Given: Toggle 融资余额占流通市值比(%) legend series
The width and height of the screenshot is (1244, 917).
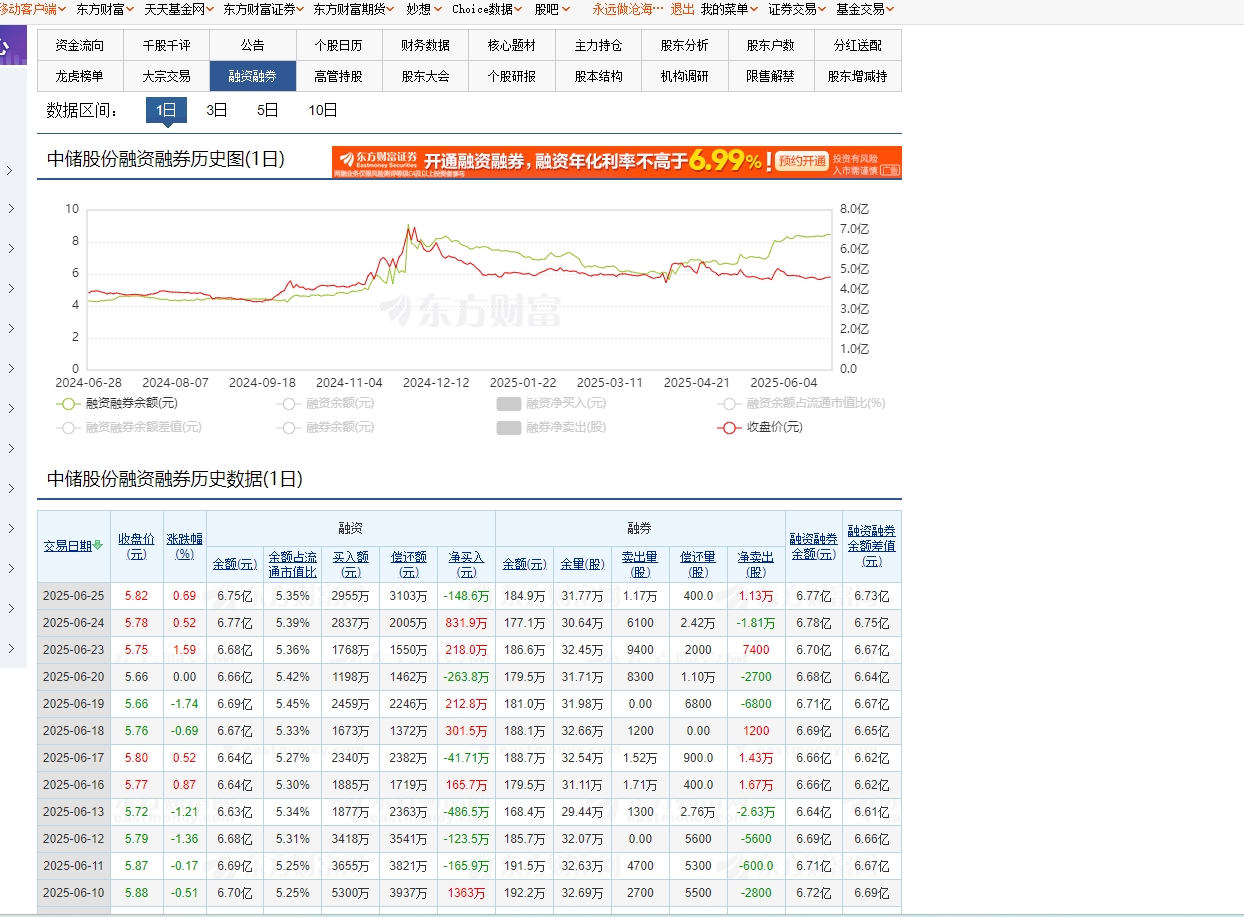Looking at the screenshot, I should point(802,403).
